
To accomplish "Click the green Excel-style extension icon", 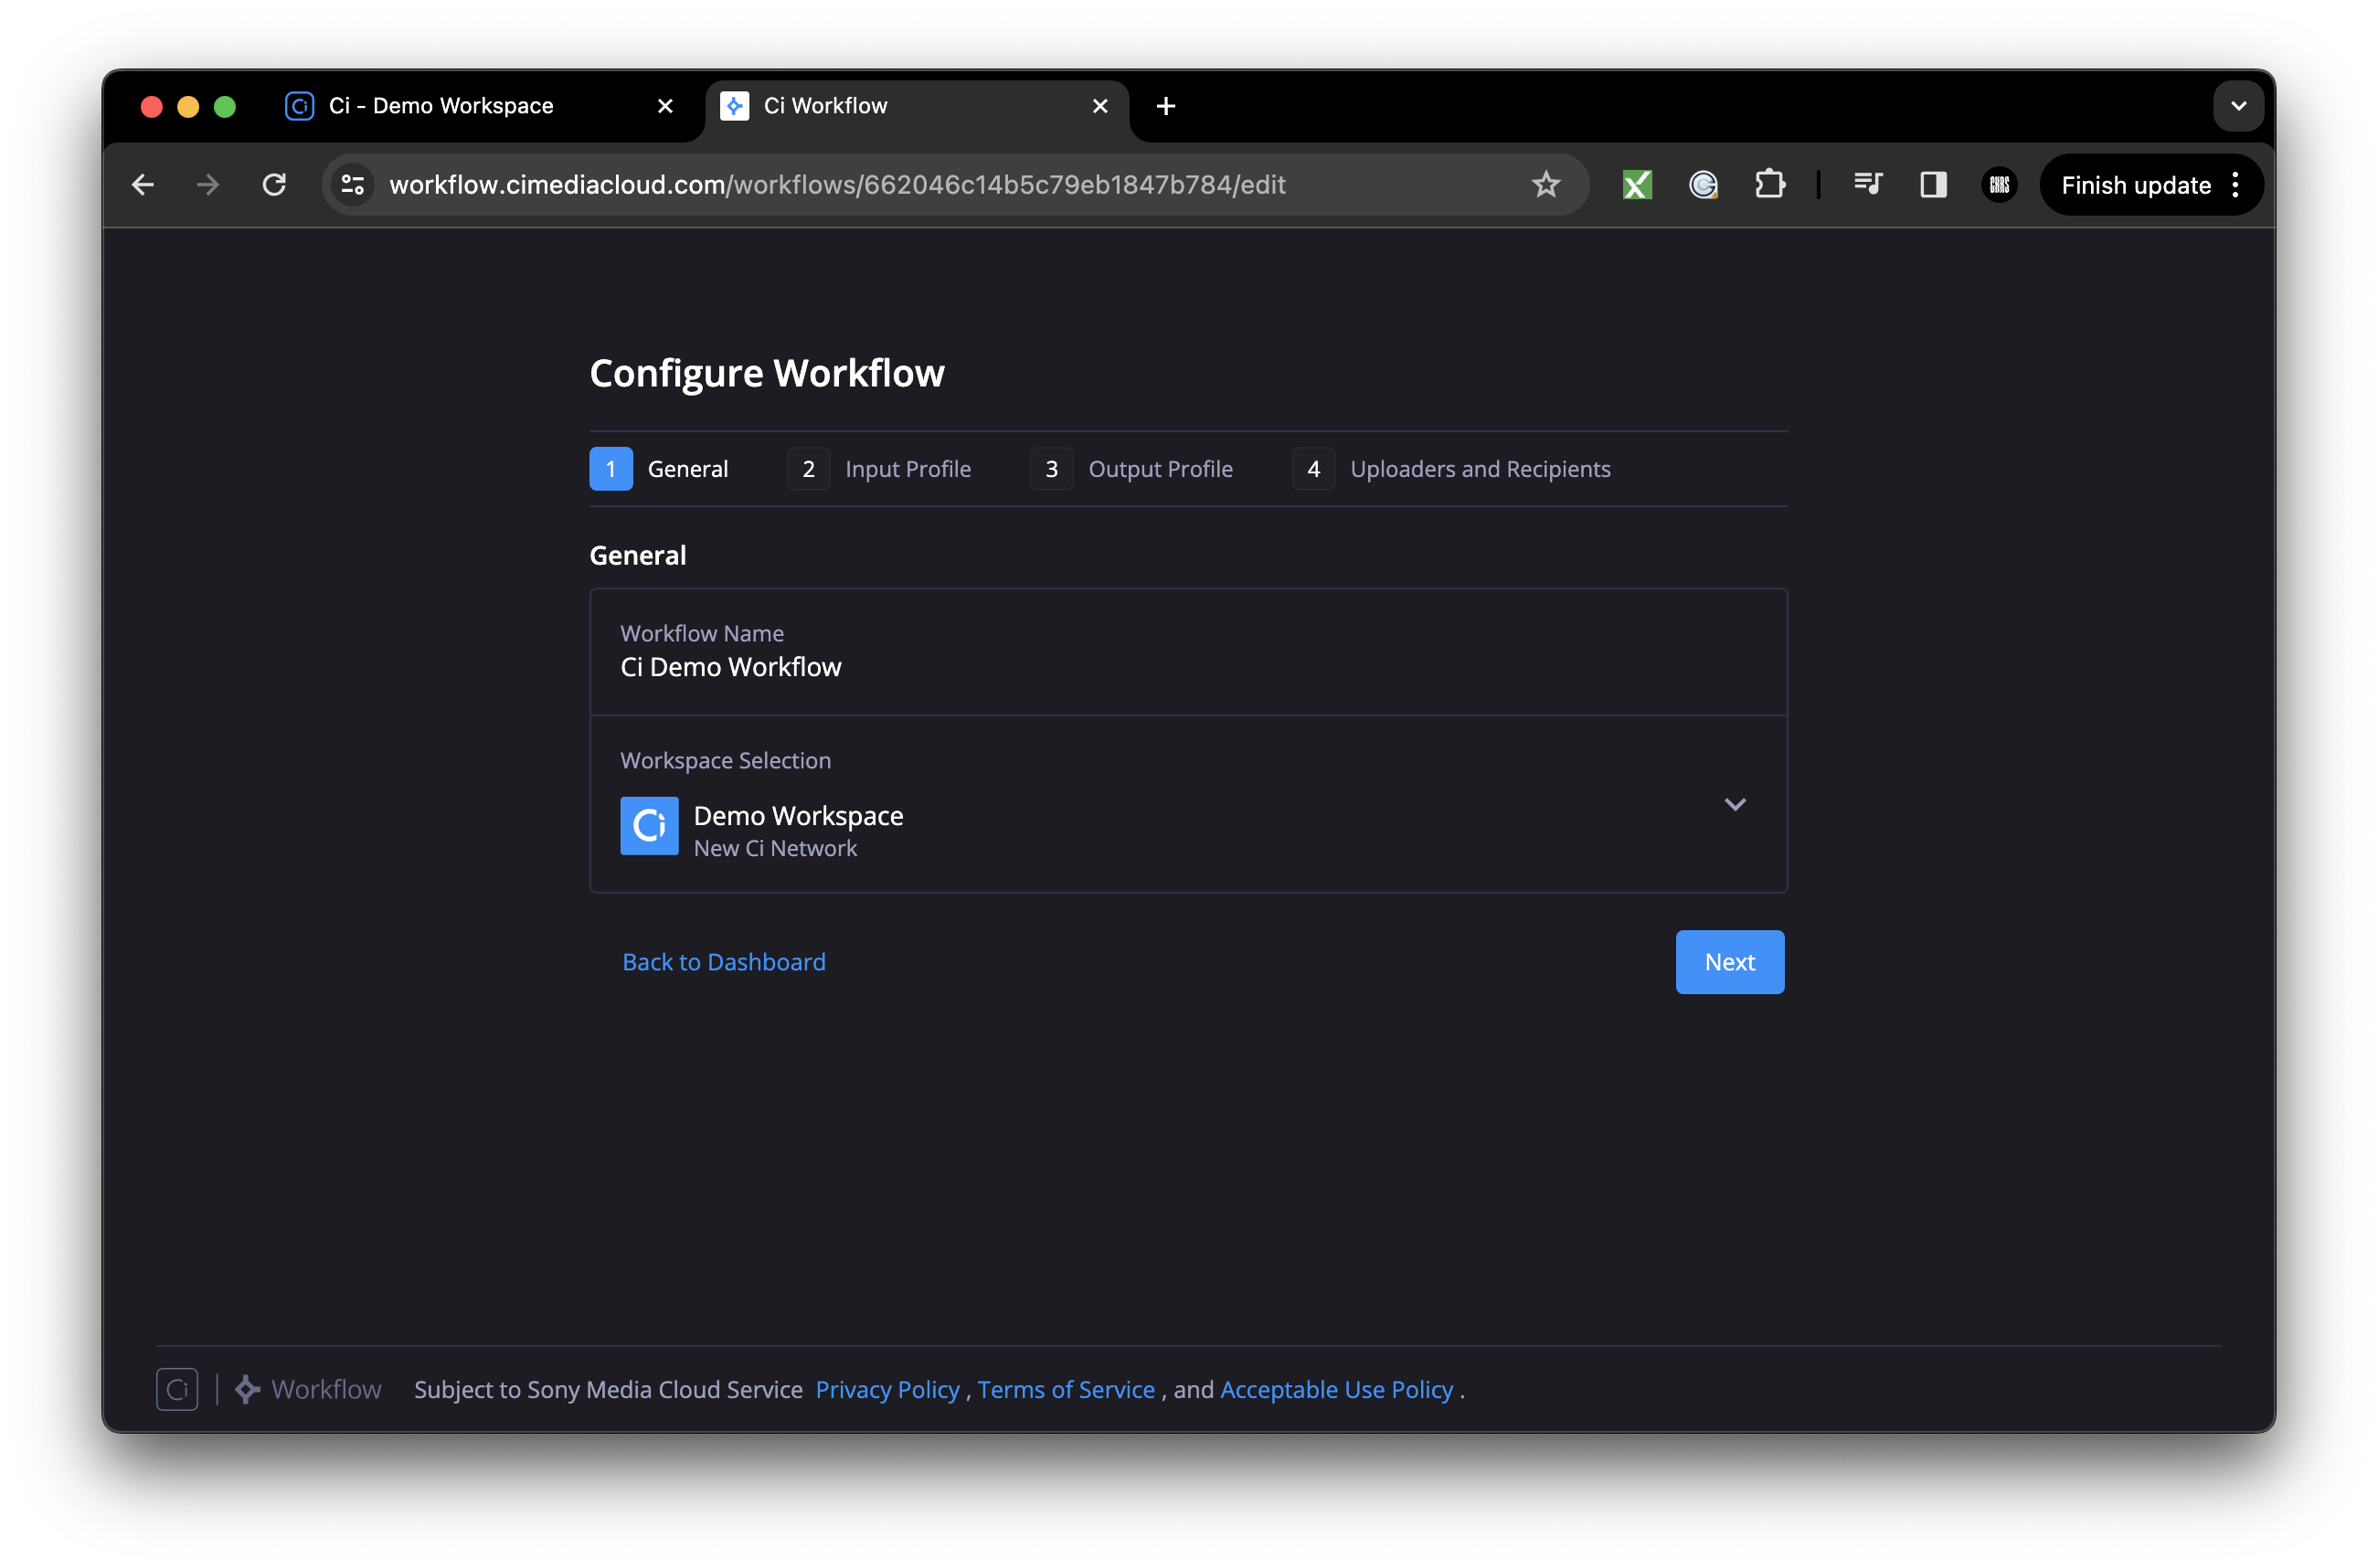I will point(1636,184).
